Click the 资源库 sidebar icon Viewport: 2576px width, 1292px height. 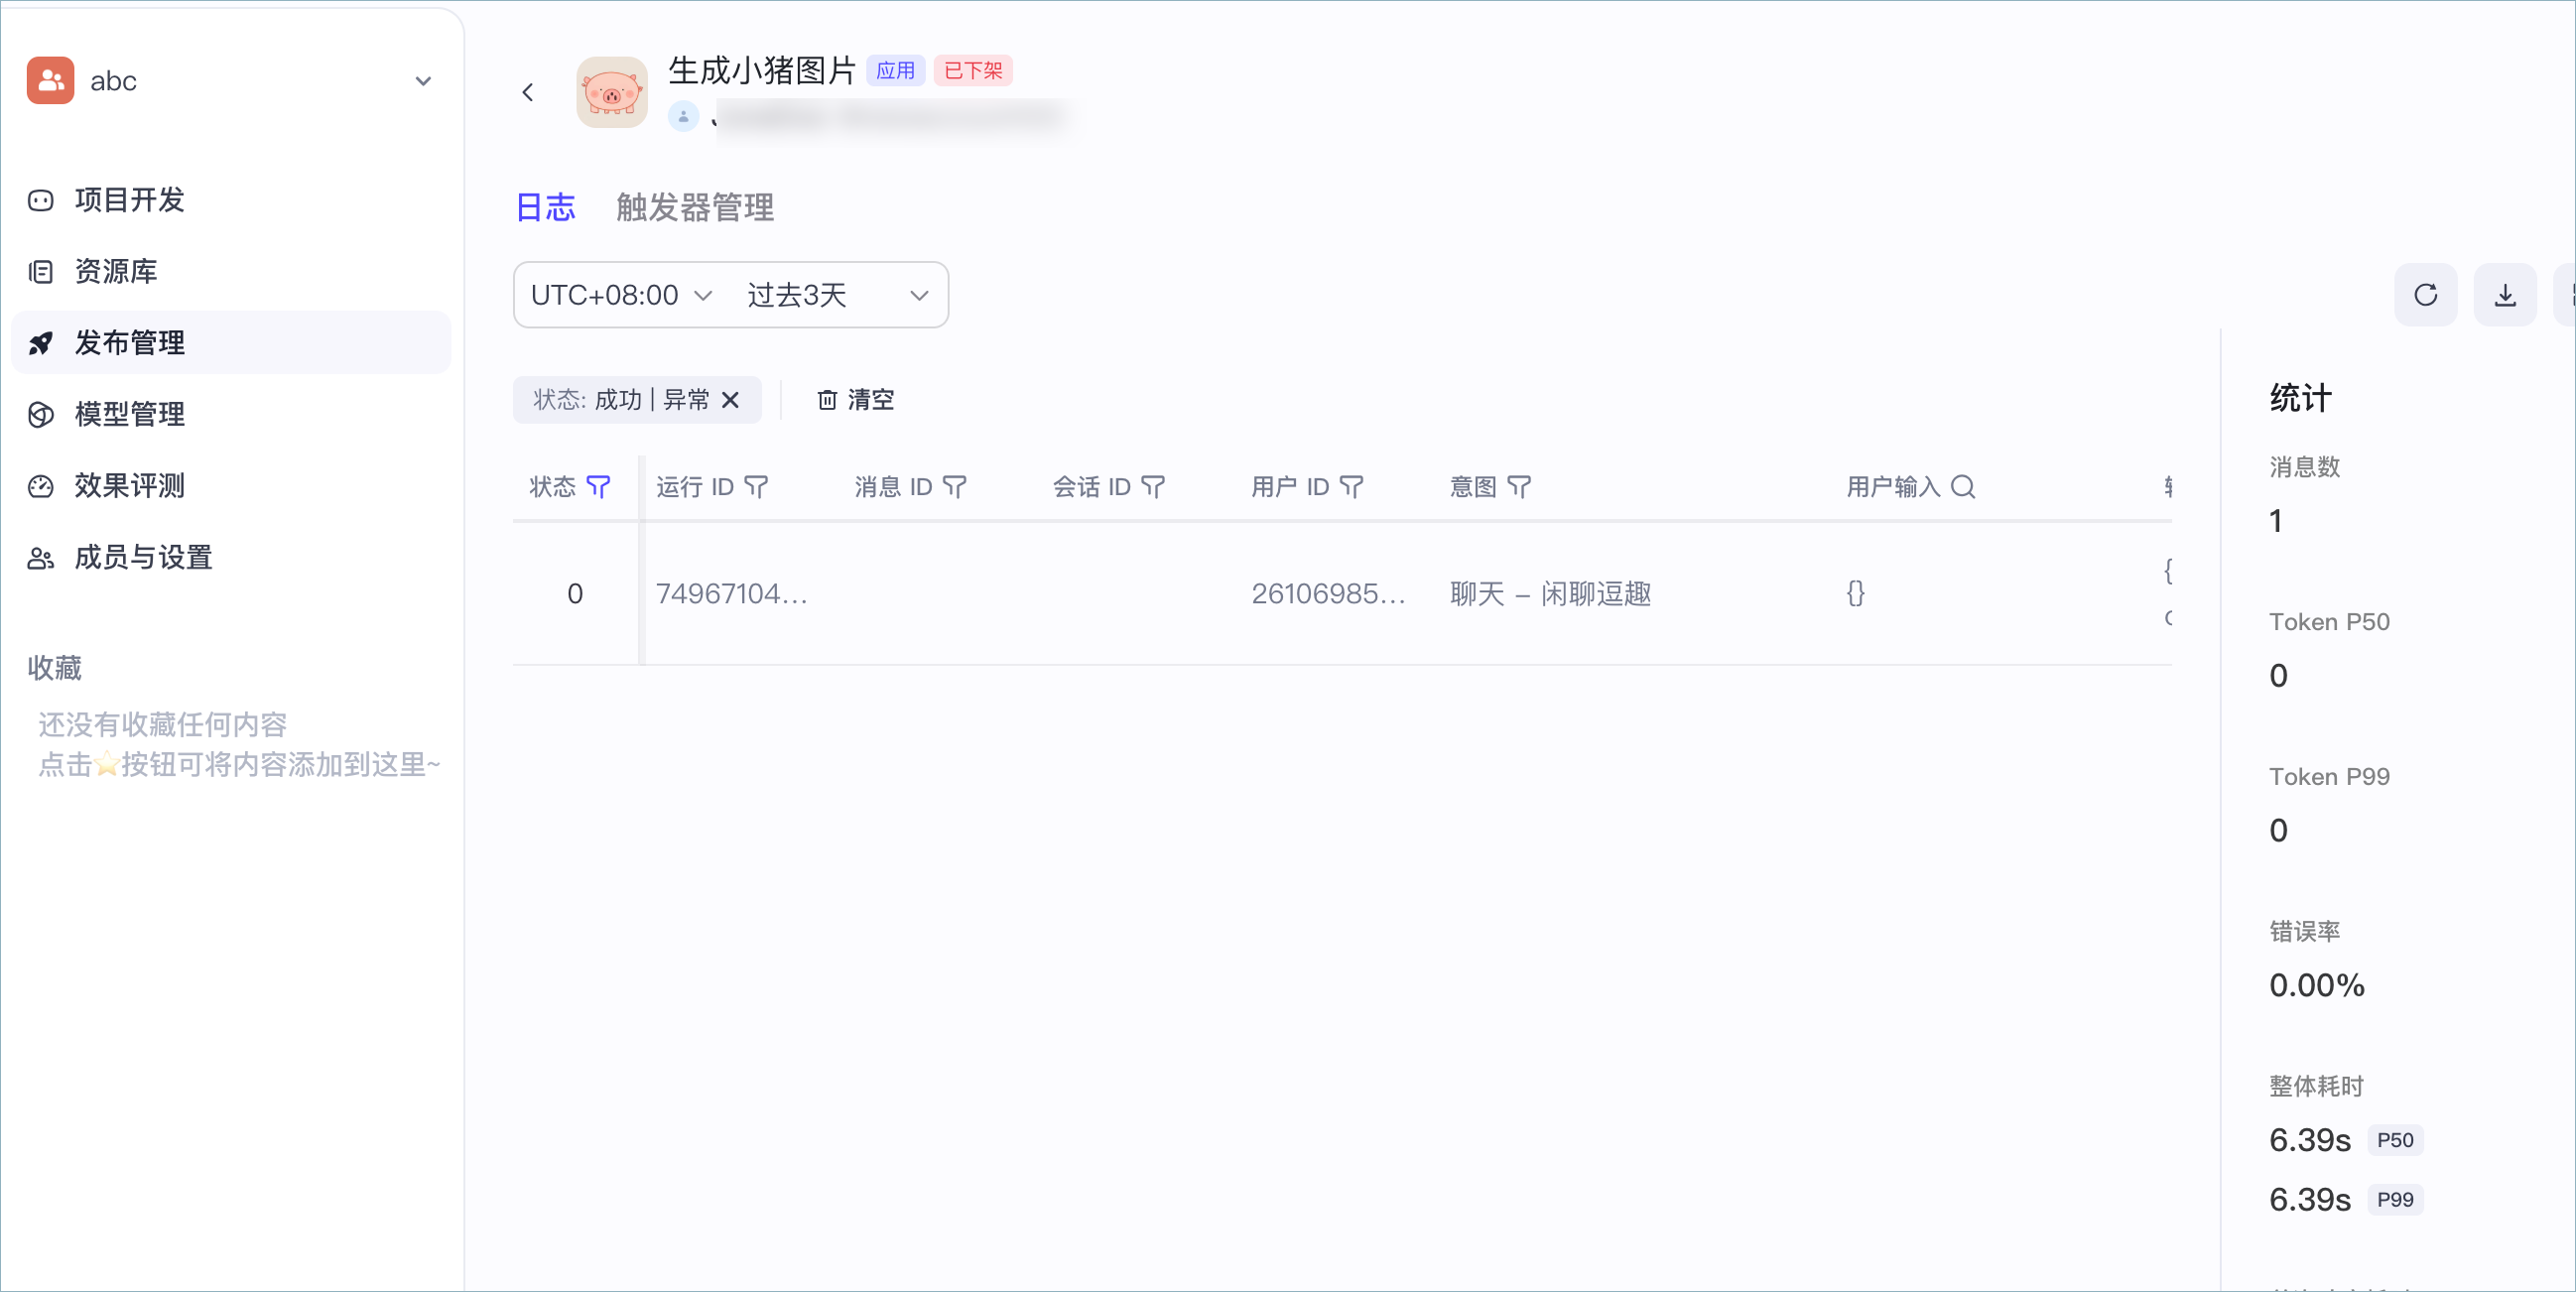41,271
